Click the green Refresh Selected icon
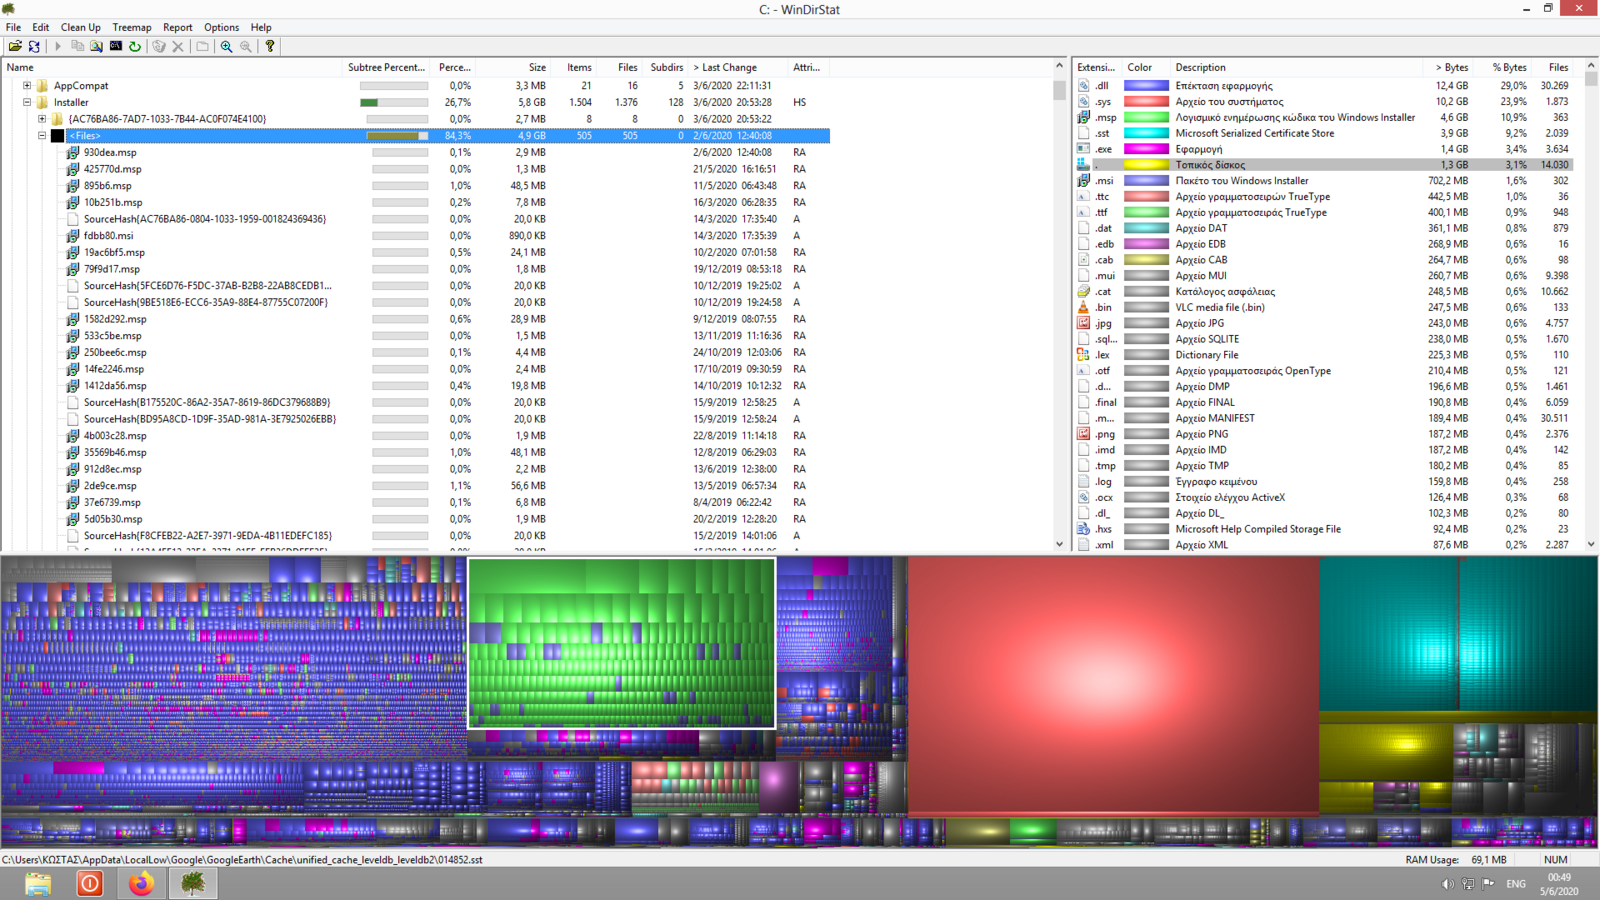Viewport: 1600px width, 900px height. 135,46
